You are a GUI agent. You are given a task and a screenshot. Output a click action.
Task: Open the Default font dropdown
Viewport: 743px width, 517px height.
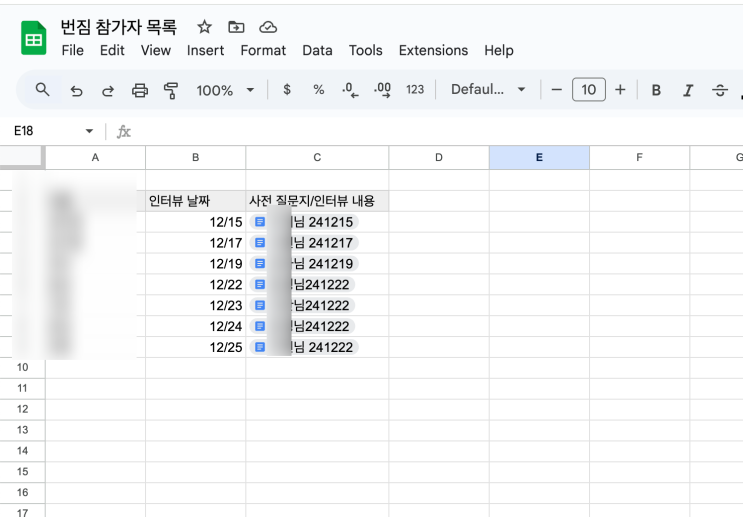(x=488, y=90)
